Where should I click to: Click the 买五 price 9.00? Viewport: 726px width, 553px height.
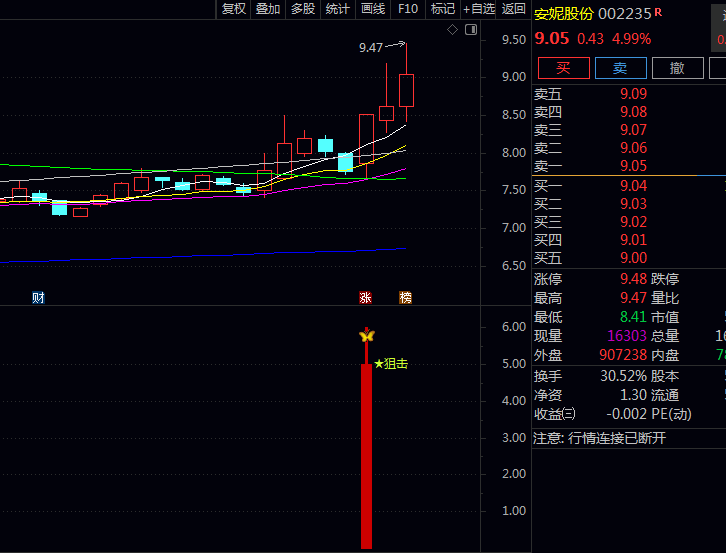[633, 258]
